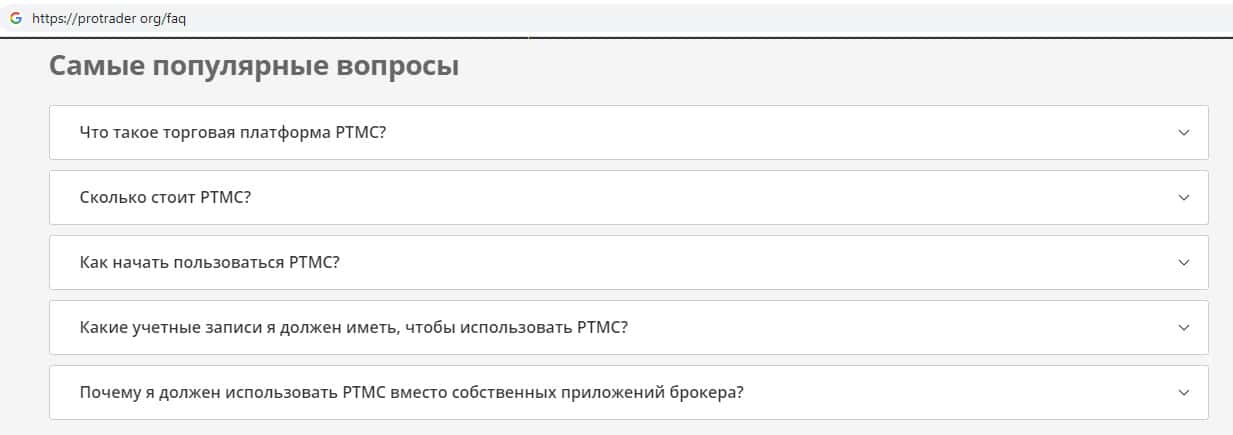
Task: Click the question about "собственных приложений брокера"
Action: [411, 392]
